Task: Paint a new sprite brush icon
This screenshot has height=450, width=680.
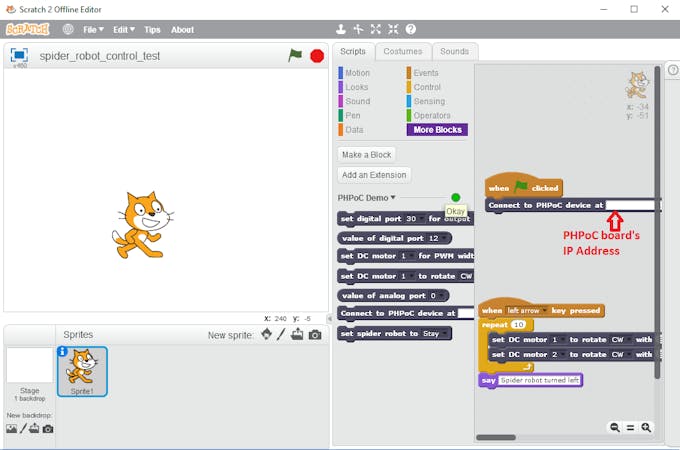Action: pyautogui.click(x=281, y=334)
